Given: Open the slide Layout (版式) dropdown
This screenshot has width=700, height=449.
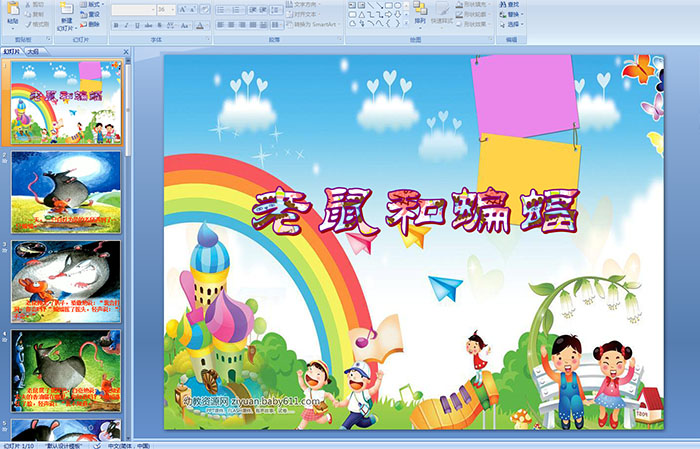Looking at the screenshot, I should [92, 4].
